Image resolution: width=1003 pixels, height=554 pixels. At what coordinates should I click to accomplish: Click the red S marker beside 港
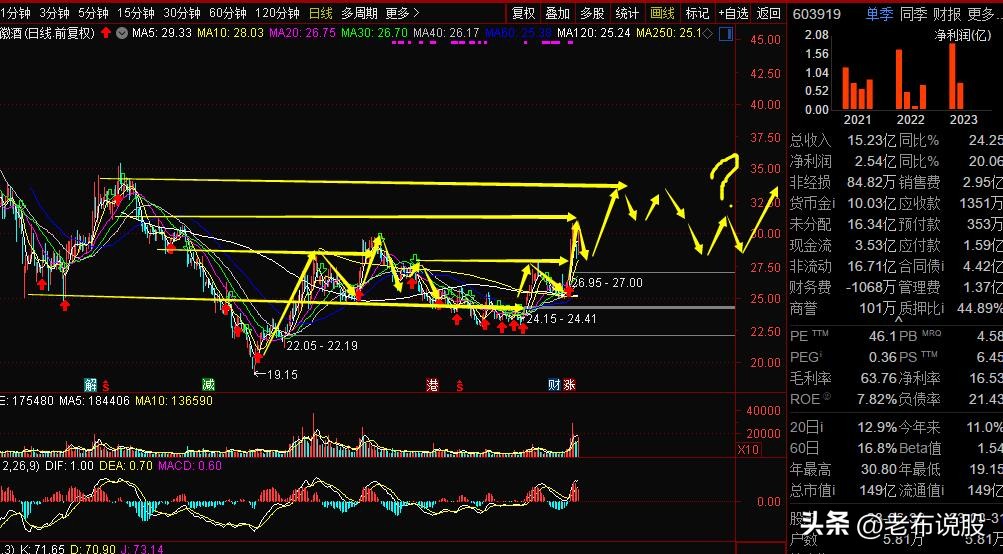pos(459,386)
